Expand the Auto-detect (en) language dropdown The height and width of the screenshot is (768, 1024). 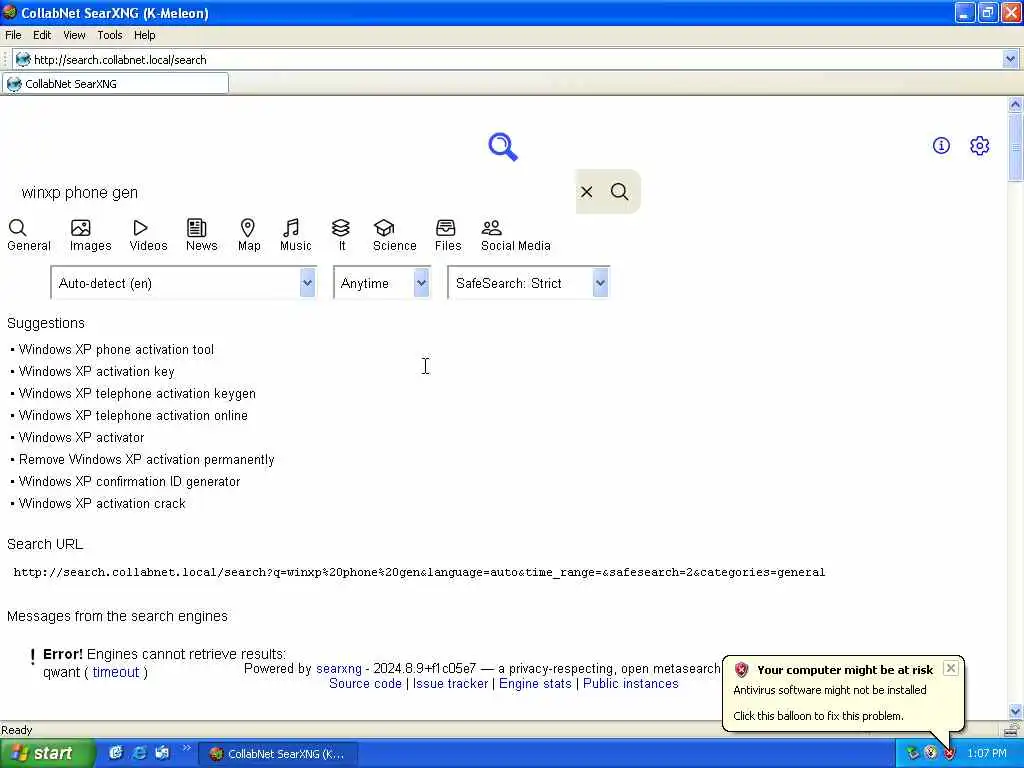184,283
